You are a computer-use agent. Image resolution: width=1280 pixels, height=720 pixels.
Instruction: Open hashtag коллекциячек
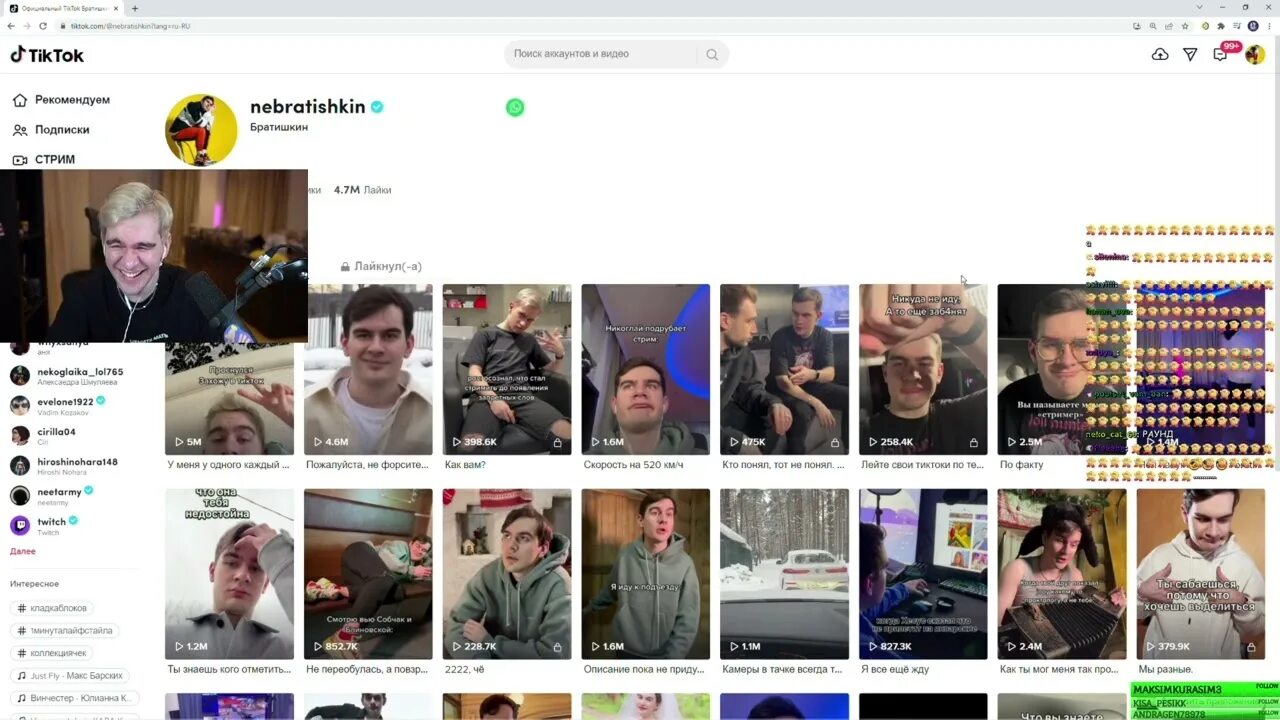point(53,653)
